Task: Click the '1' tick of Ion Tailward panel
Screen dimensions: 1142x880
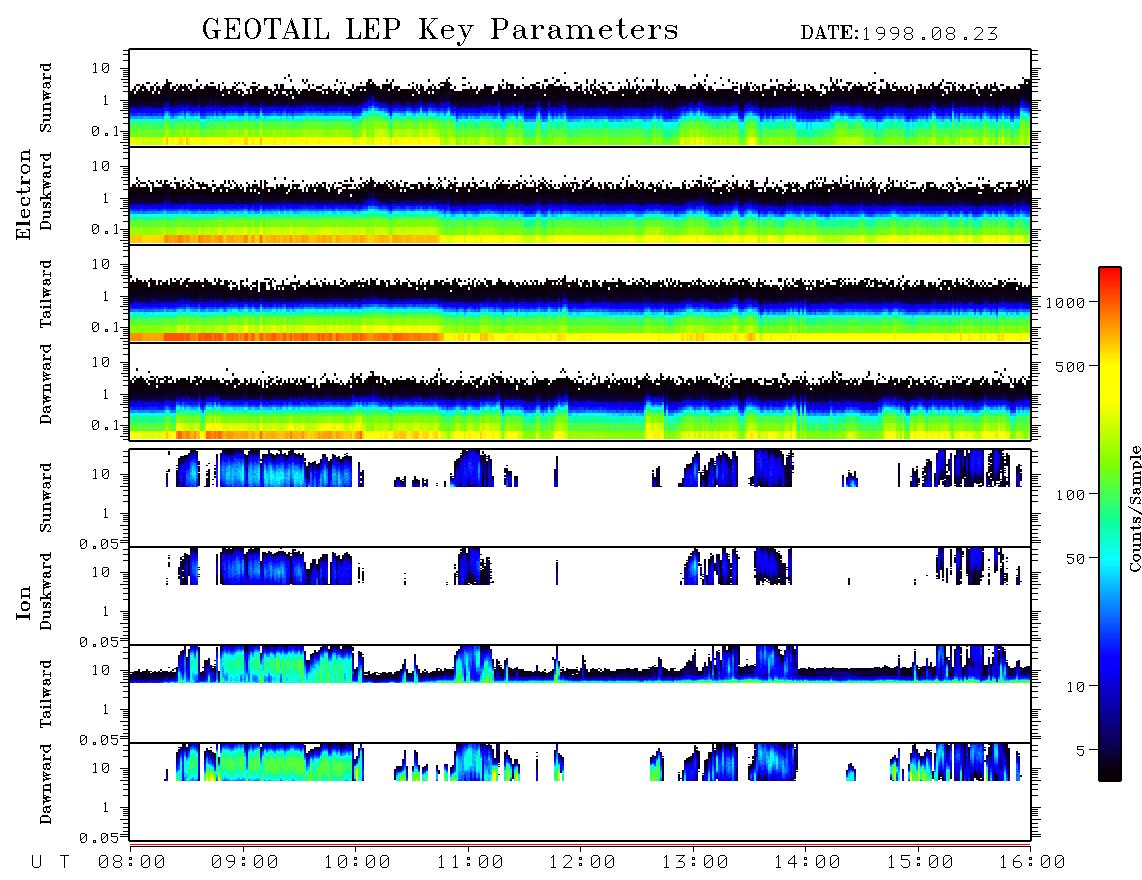Action: tap(105, 709)
